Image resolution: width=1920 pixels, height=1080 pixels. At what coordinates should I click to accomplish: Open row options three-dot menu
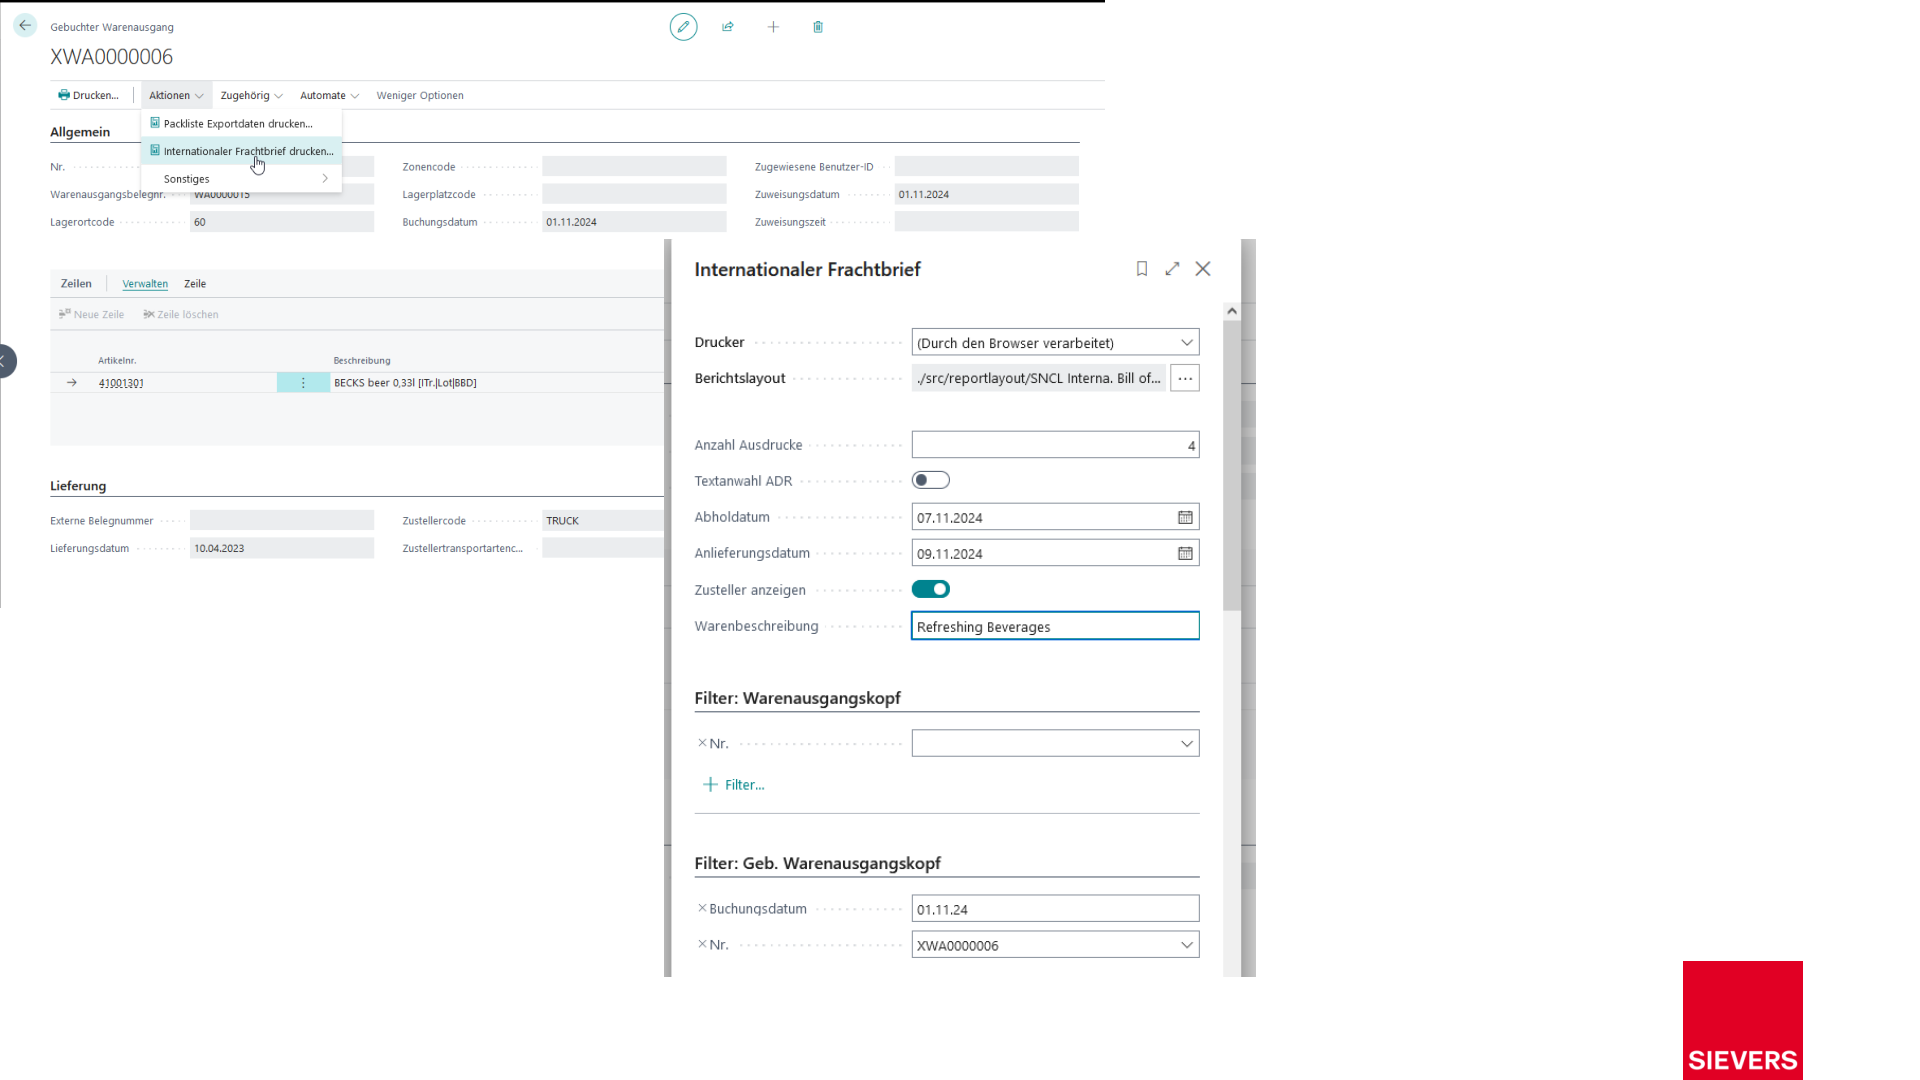[x=303, y=383]
